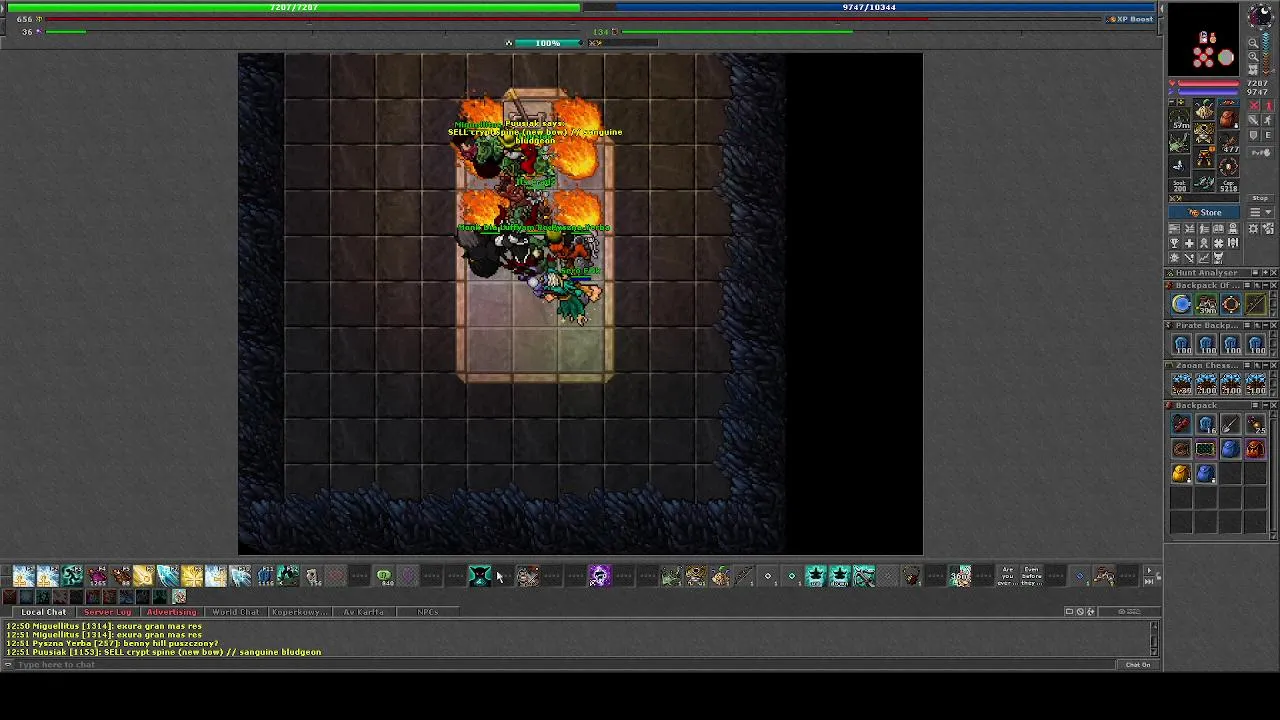Select the ammo slot showing 477
Viewport: 1280px width, 720px height.
1228,143
